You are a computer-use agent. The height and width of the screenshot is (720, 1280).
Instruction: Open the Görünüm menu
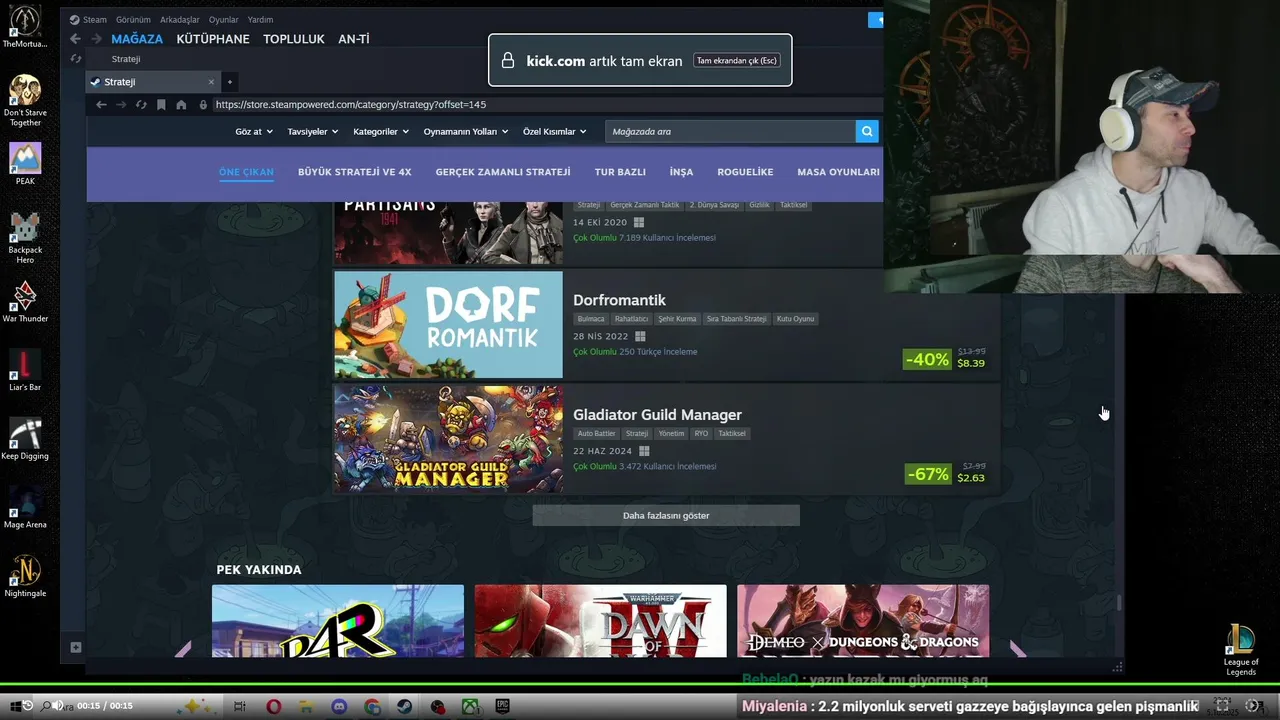pos(133,19)
